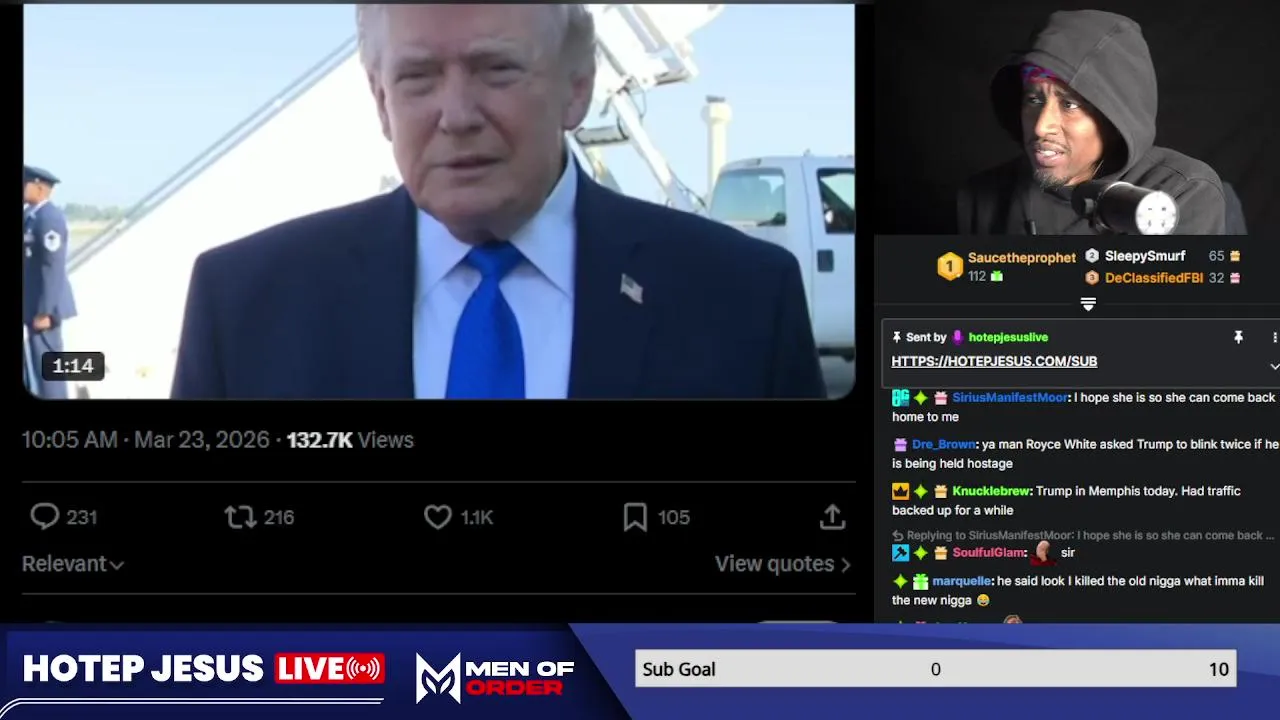The width and height of the screenshot is (1280, 720).
Task: Click Saucetheprophet in the leaderboard
Action: click(x=1021, y=258)
